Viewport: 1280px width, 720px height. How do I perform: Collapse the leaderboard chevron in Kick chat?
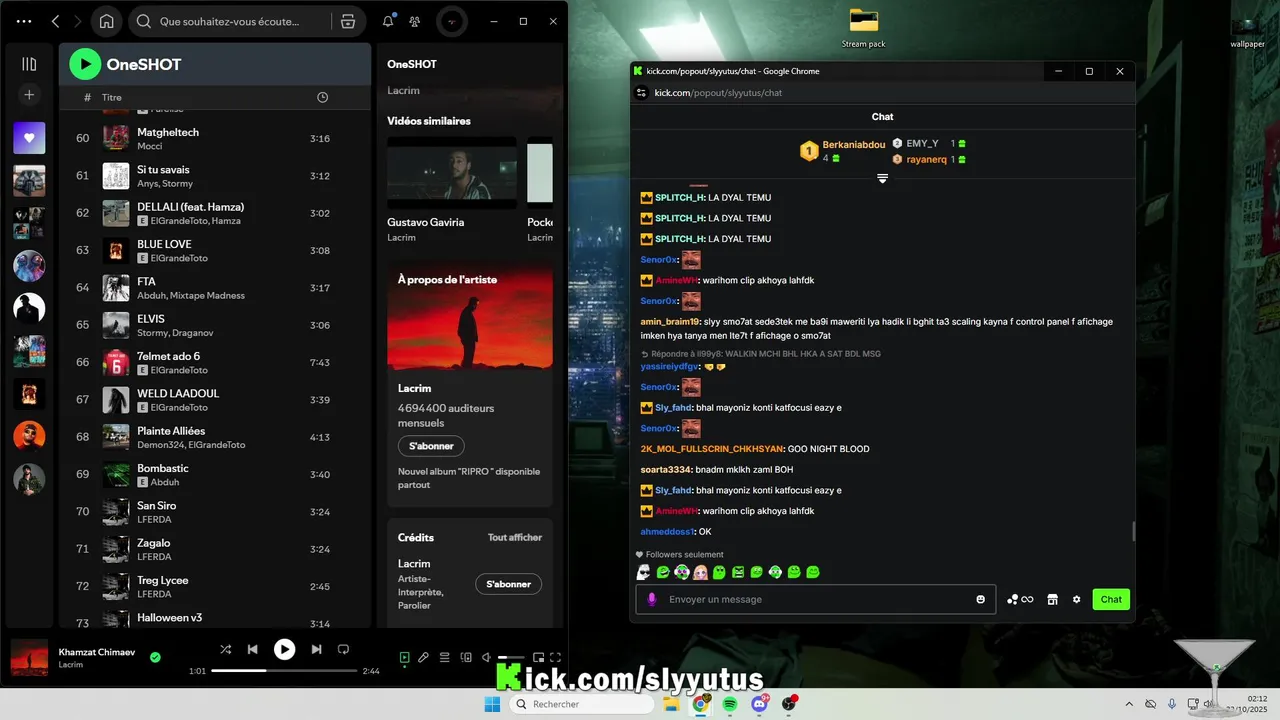(x=882, y=178)
